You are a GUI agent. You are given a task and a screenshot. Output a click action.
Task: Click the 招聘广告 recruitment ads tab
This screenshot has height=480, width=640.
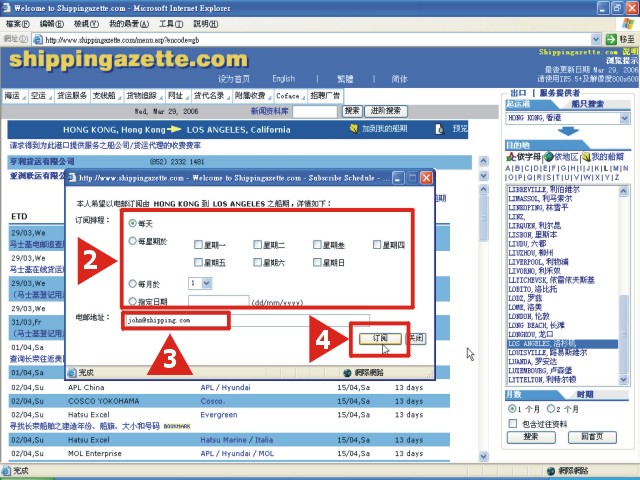click(x=325, y=96)
